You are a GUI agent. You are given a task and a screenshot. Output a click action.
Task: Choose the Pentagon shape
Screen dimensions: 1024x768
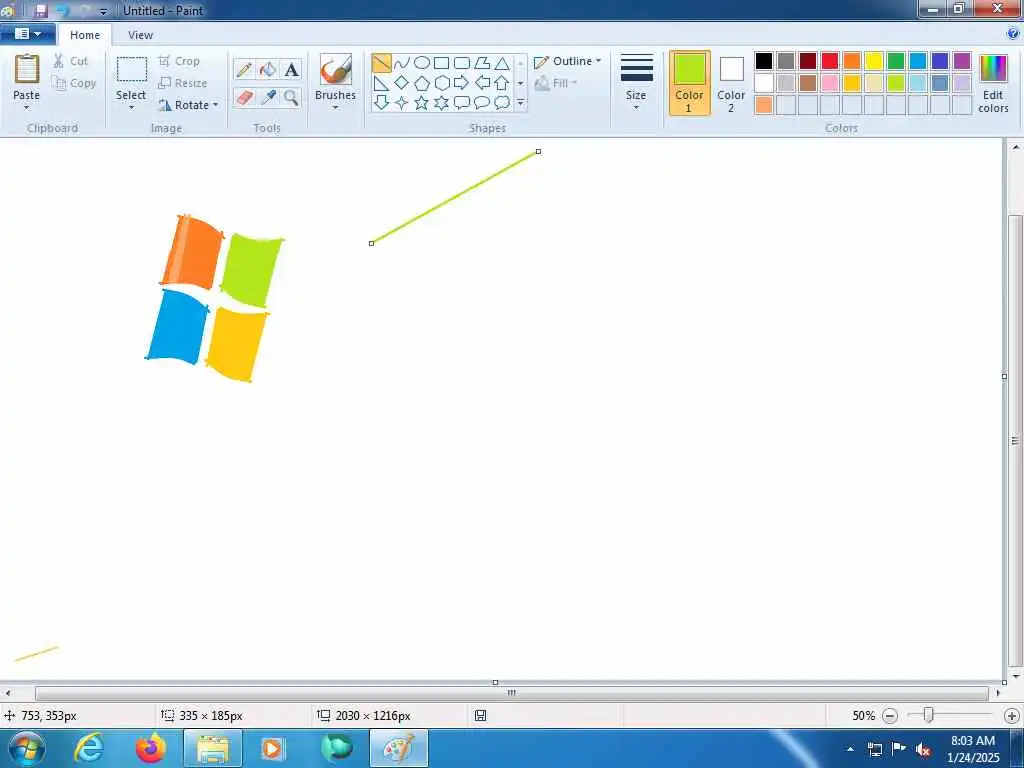tap(422, 83)
